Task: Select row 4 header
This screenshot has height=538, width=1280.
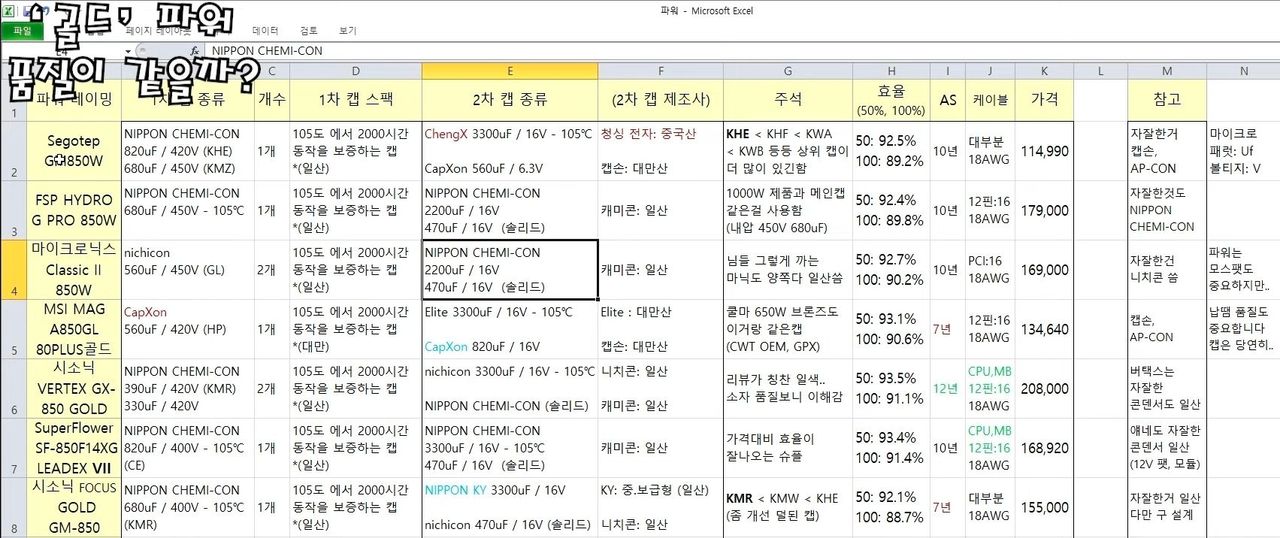Action: click(10, 270)
